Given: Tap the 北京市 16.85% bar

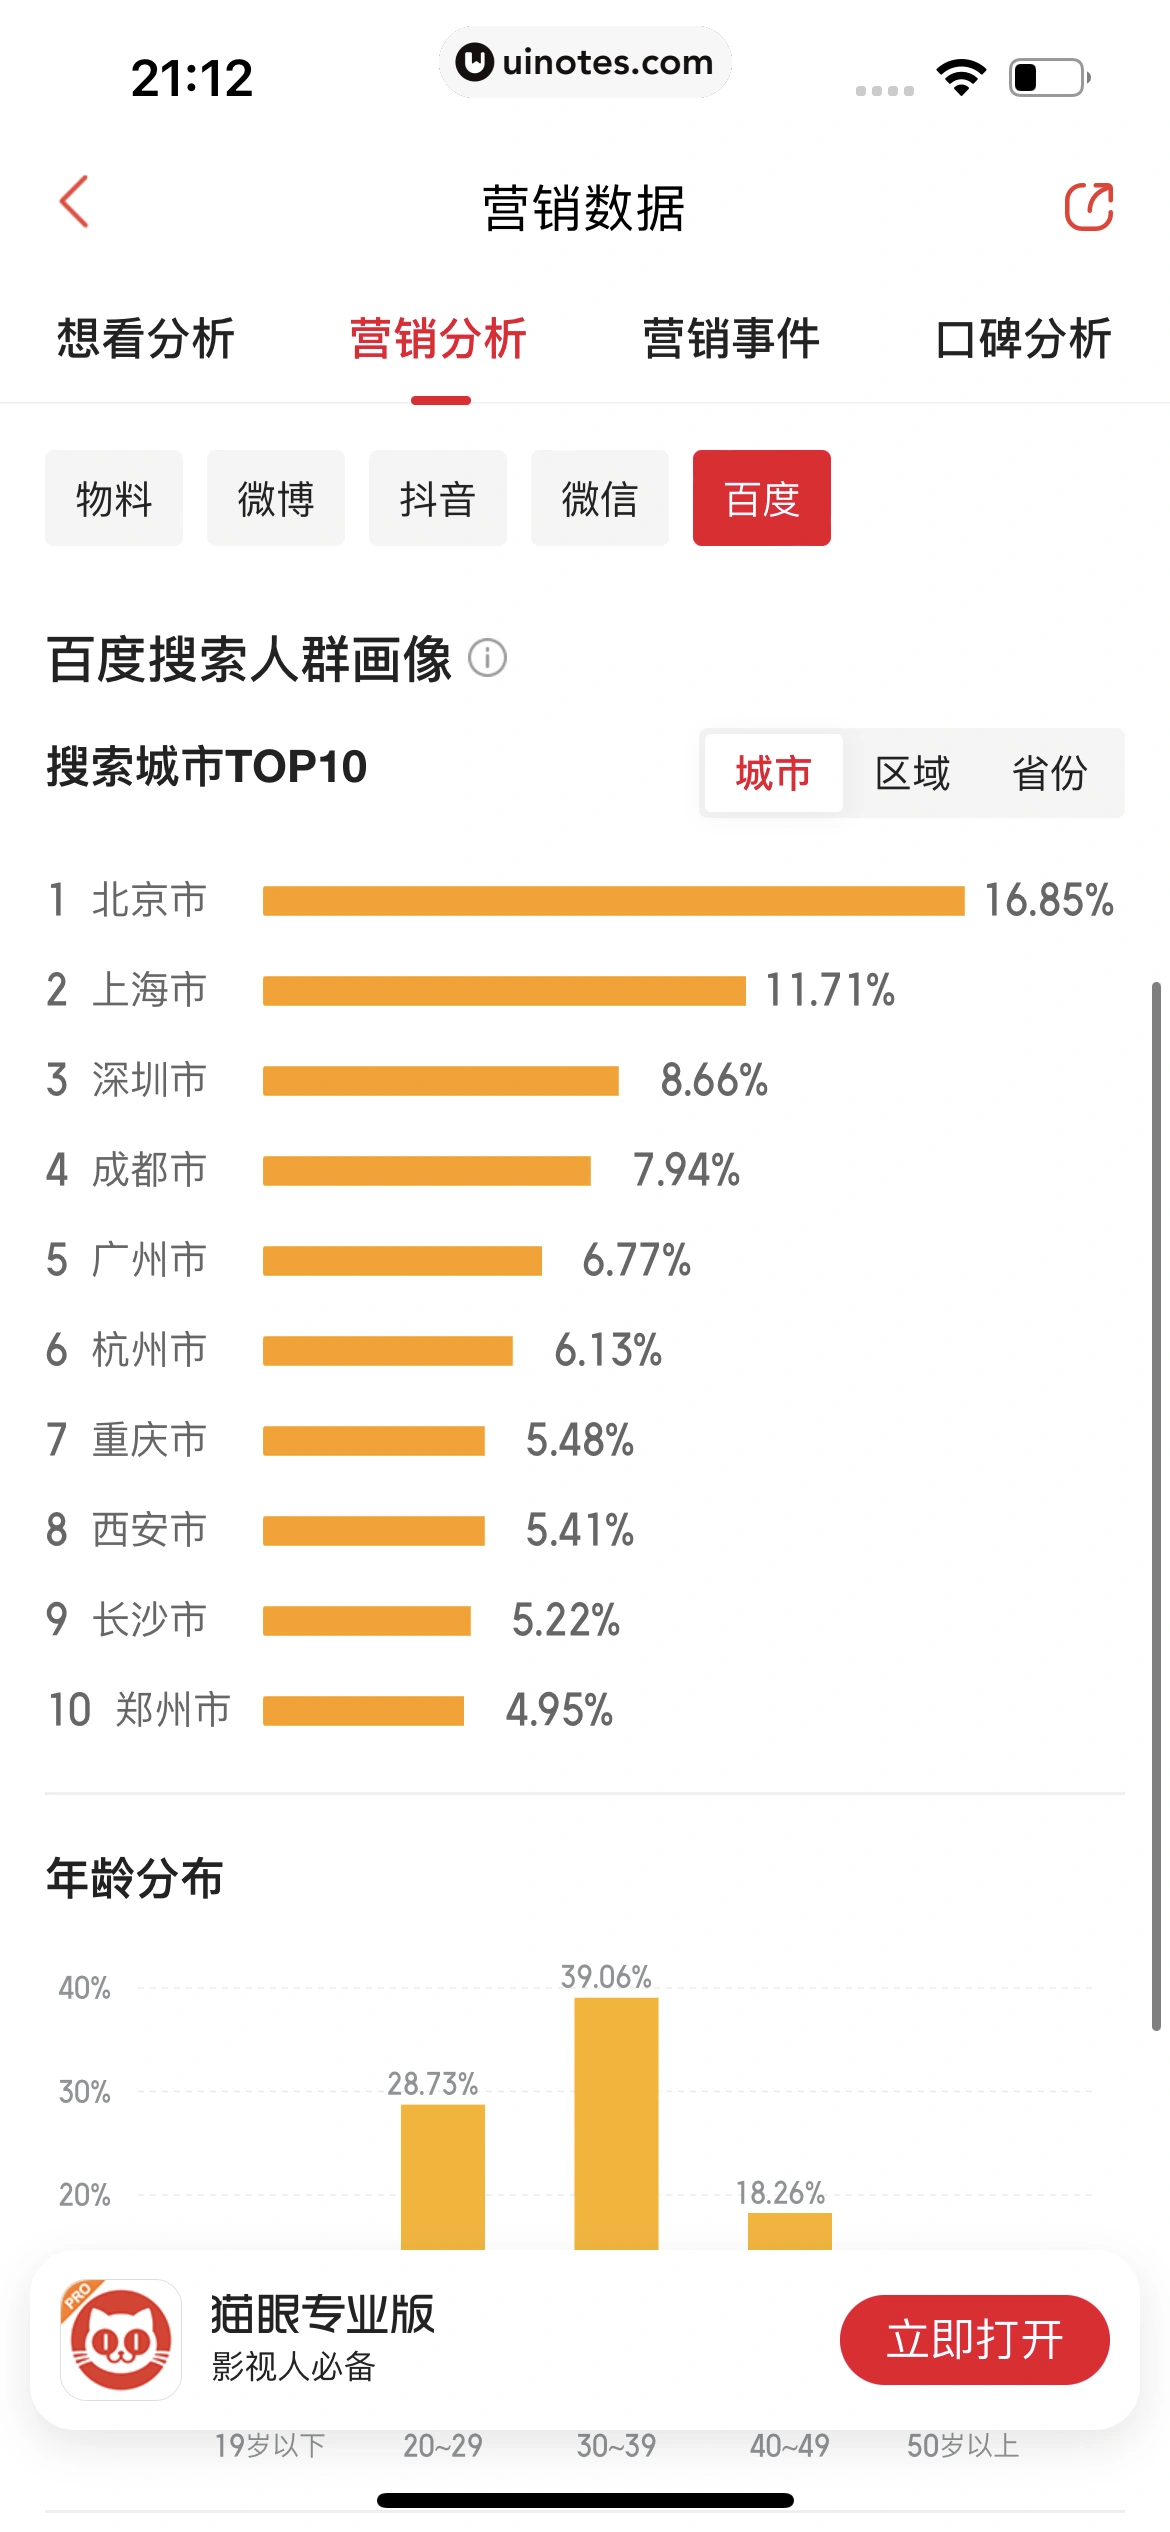Looking at the screenshot, I should coord(613,900).
